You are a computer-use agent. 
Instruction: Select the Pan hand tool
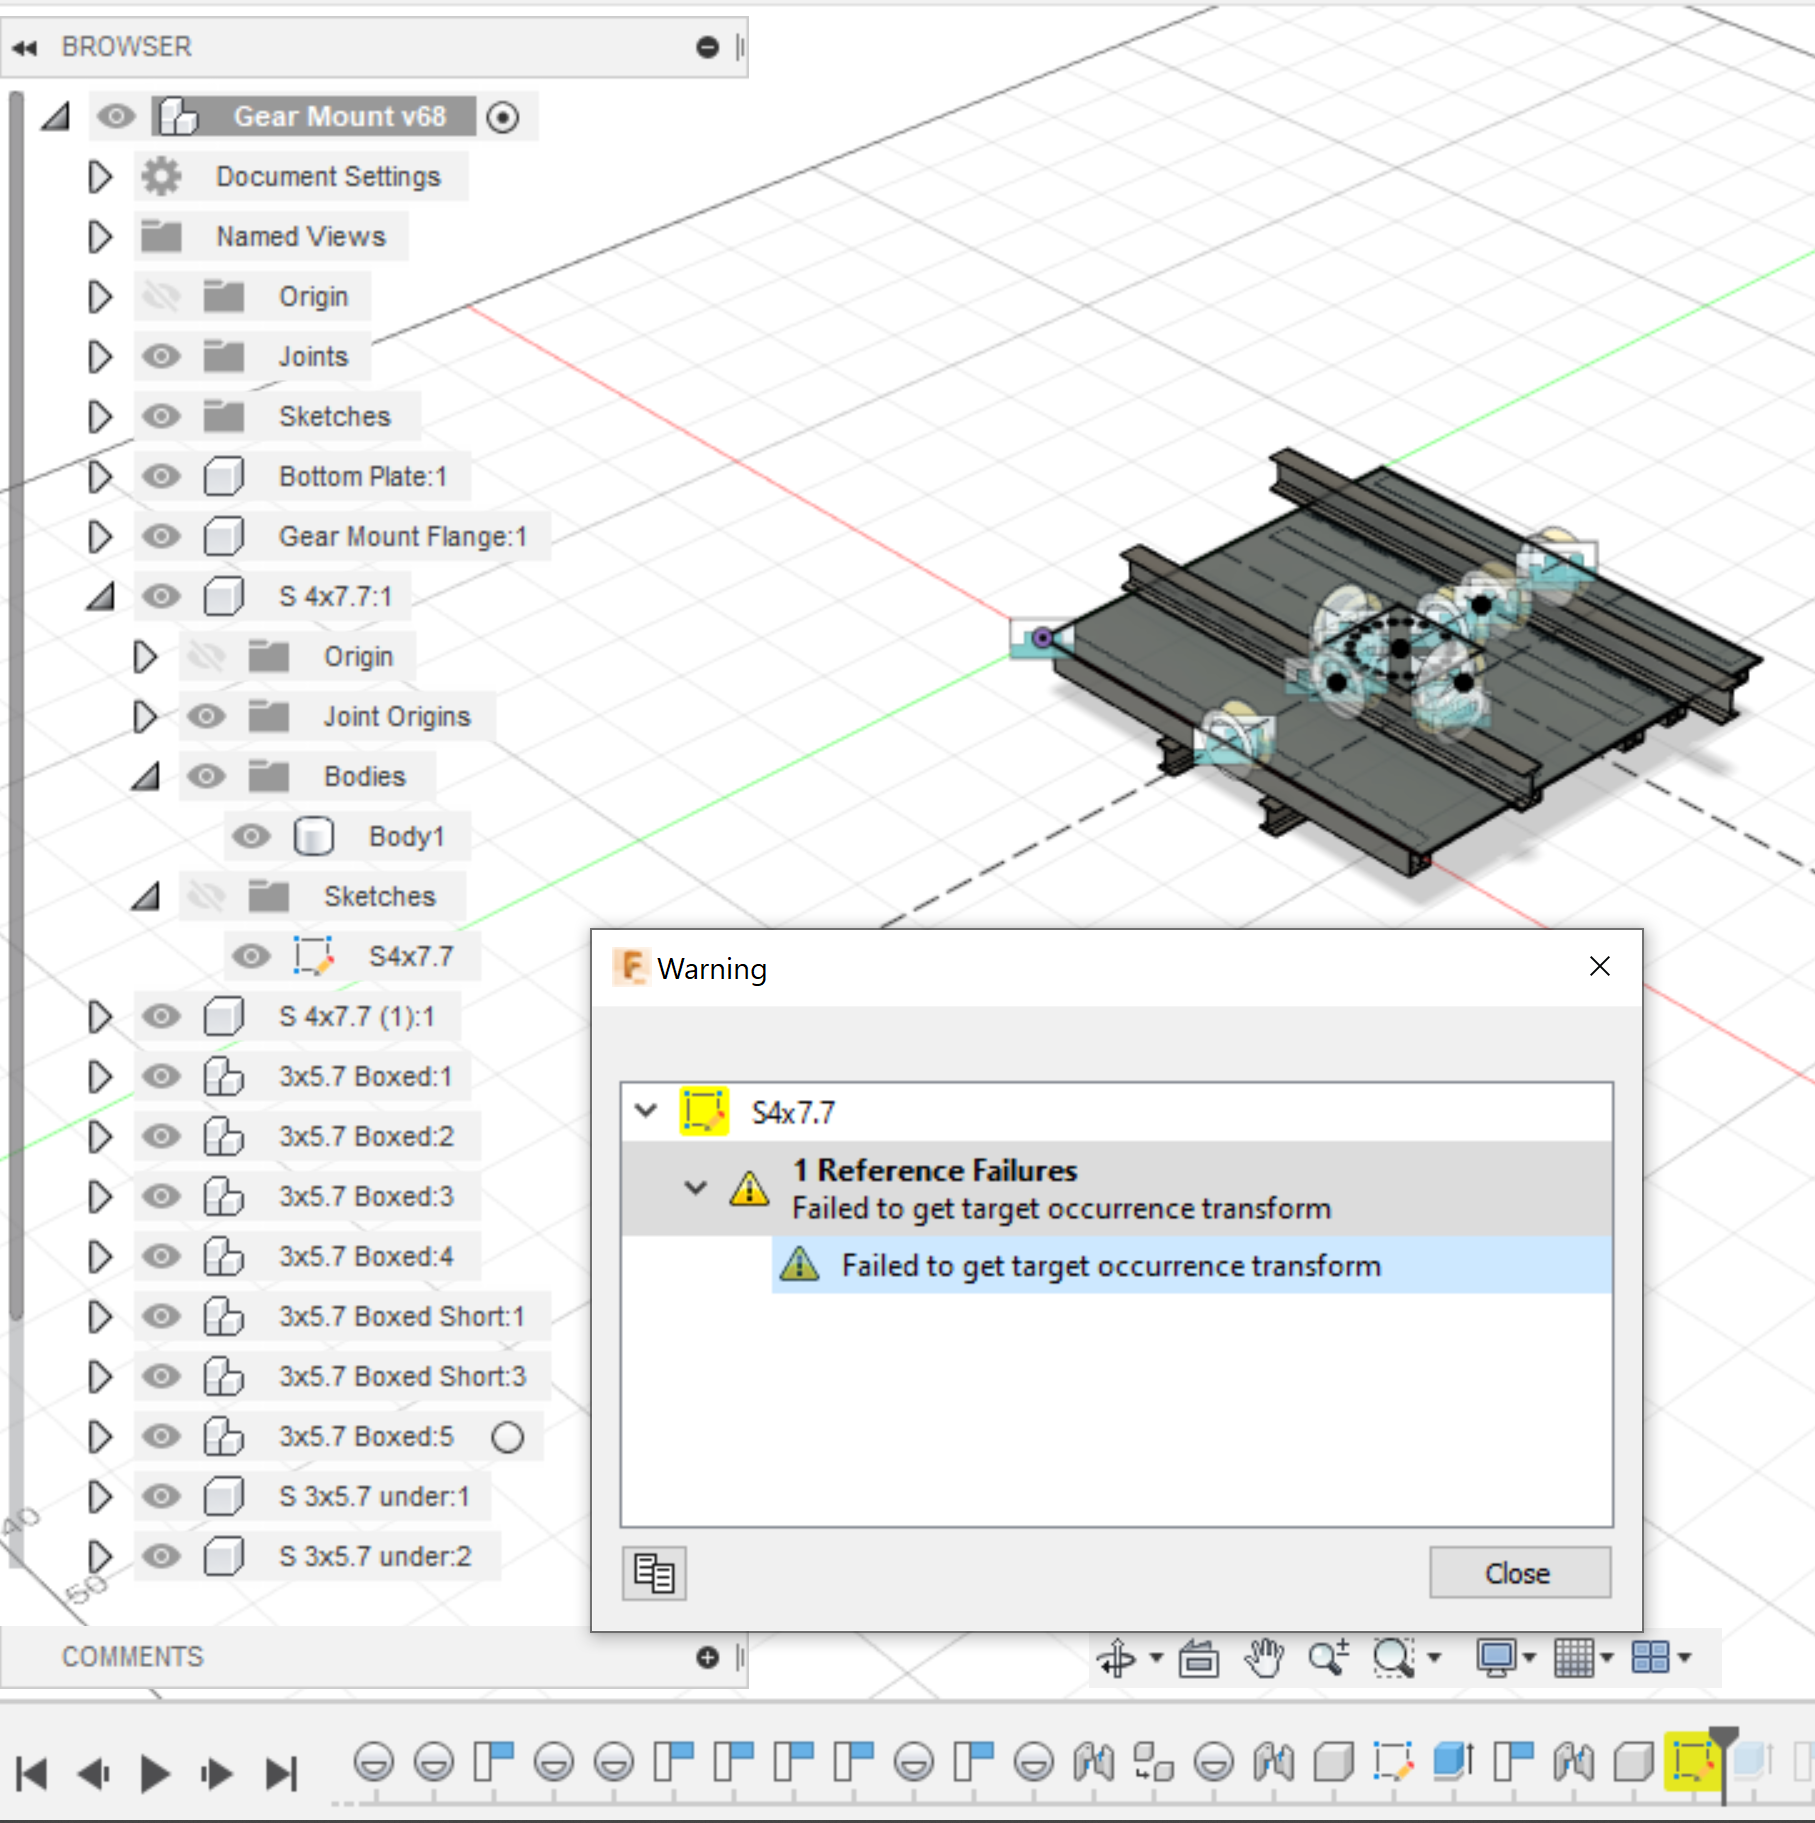pos(1264,1657)
